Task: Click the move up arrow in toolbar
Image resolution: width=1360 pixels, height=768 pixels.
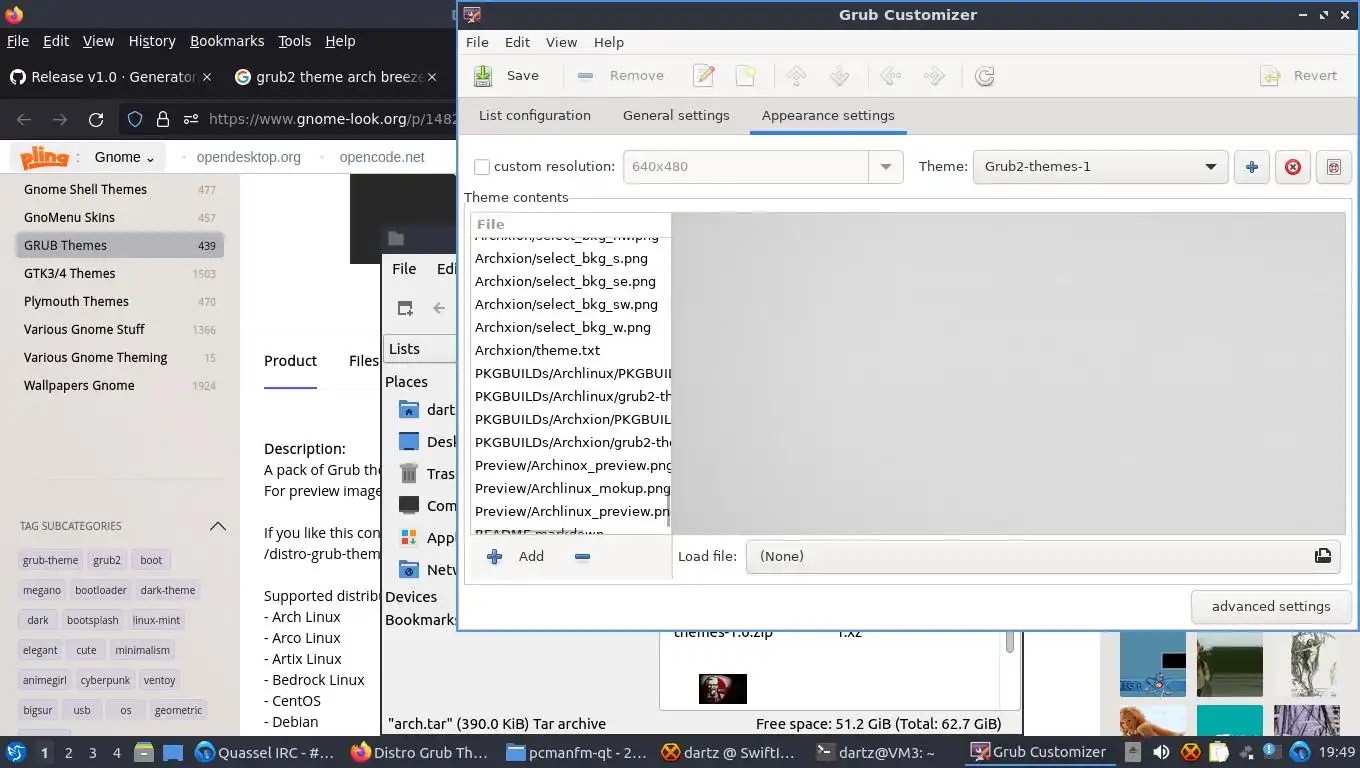Action: point(797,76)
